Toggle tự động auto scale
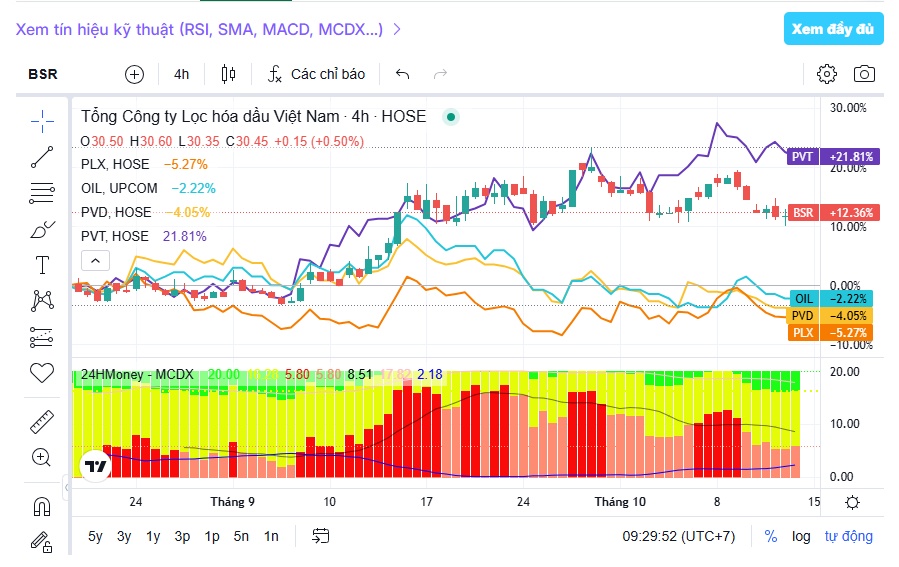Image resolution: width=899 pixels, height=567 pixels. (x=849, y=536)
